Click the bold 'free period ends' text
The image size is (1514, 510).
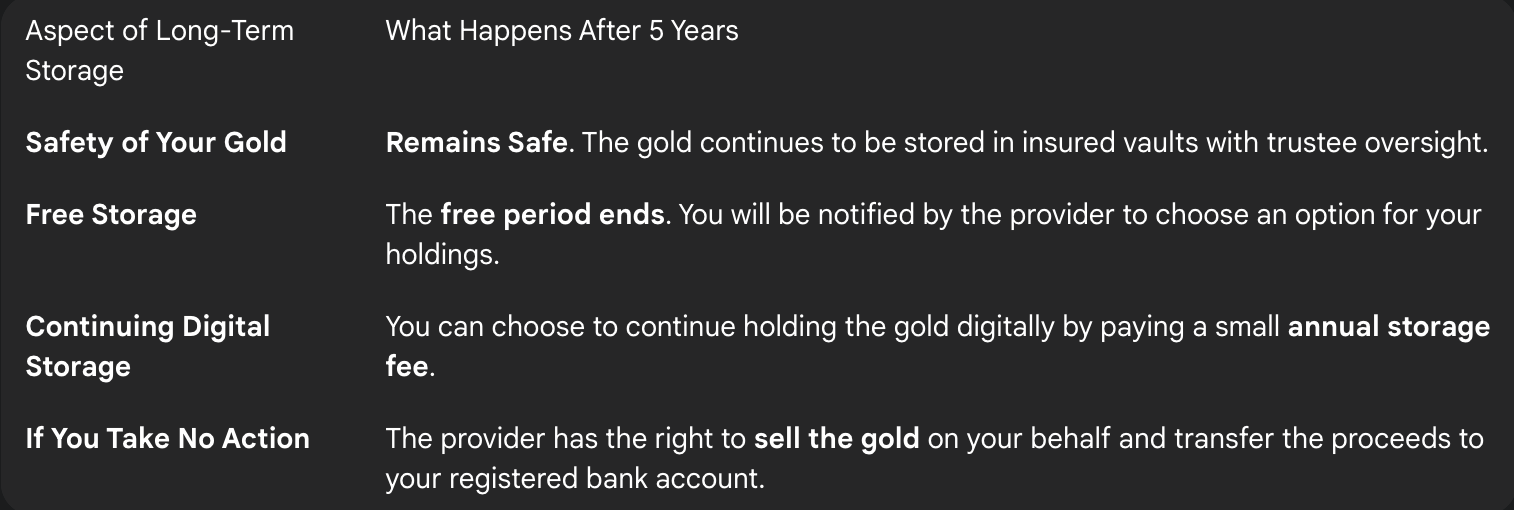(552, 215)
